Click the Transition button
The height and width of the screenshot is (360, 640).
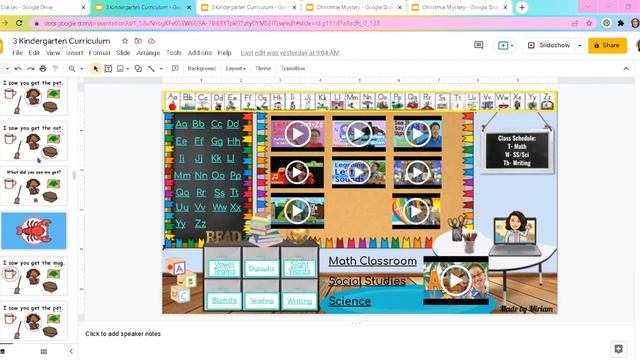[293, 69]
